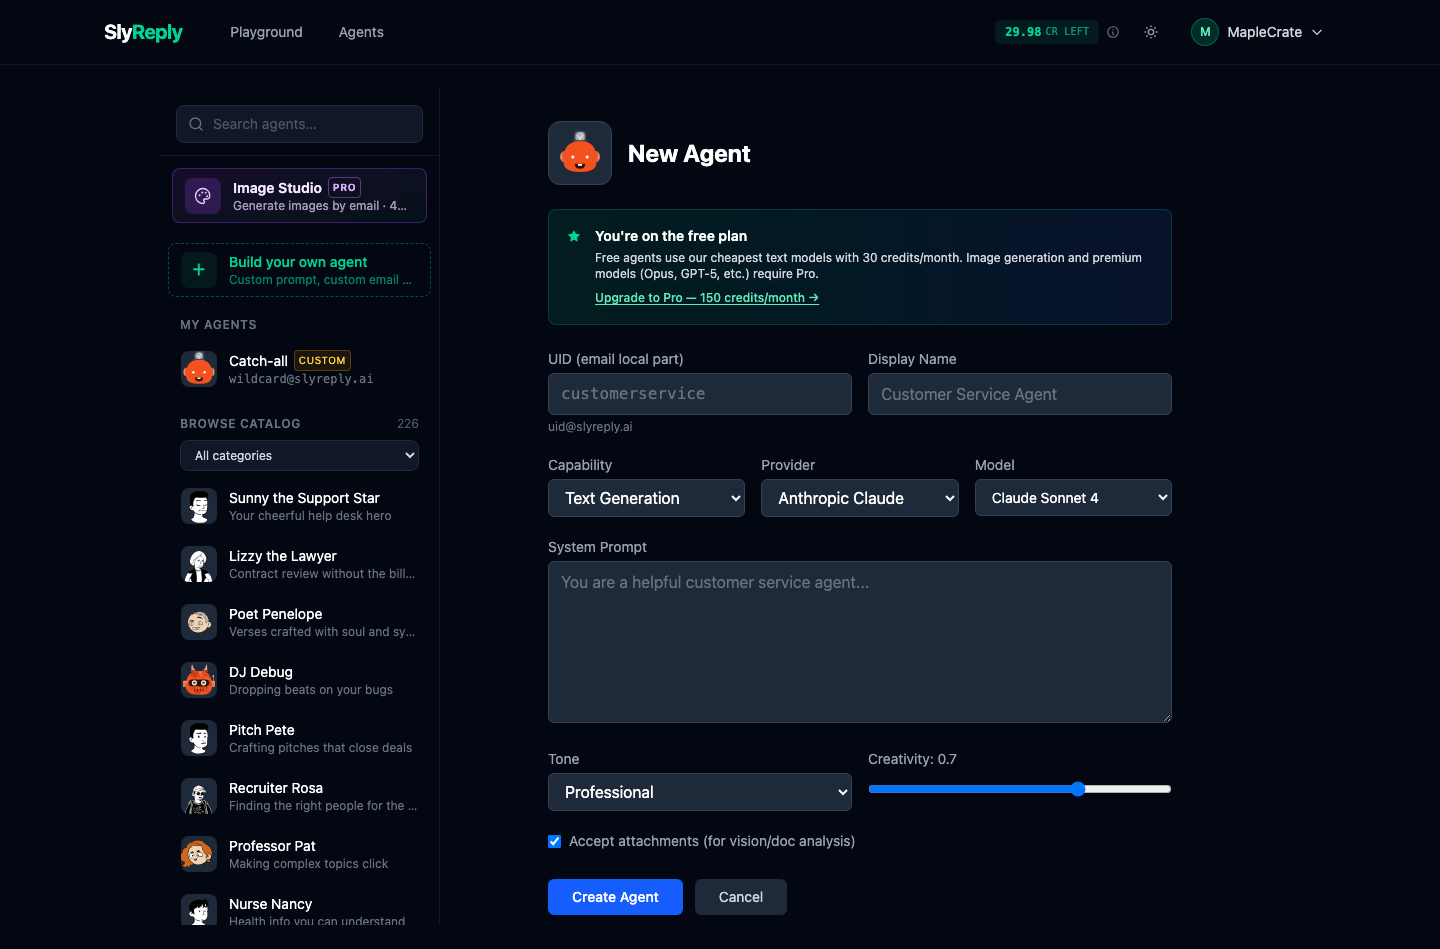Click Create Agent button

[615, 897]
